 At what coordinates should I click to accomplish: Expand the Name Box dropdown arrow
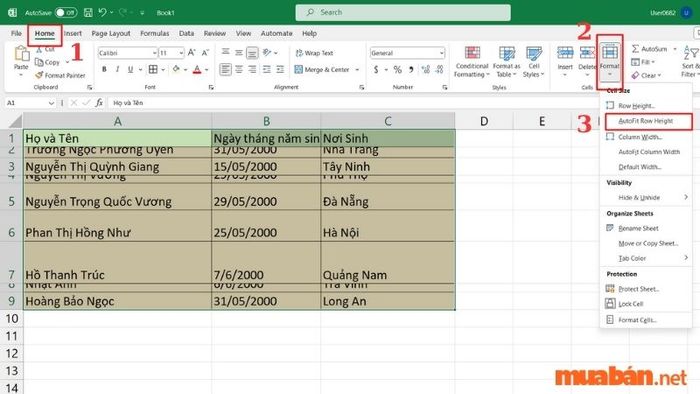tap(51, 103)
